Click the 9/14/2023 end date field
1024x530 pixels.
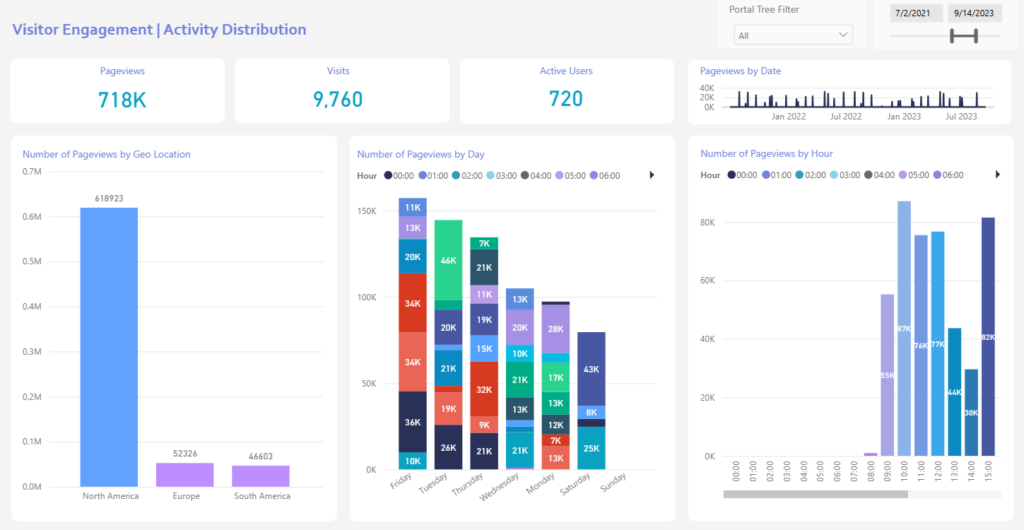973,12
